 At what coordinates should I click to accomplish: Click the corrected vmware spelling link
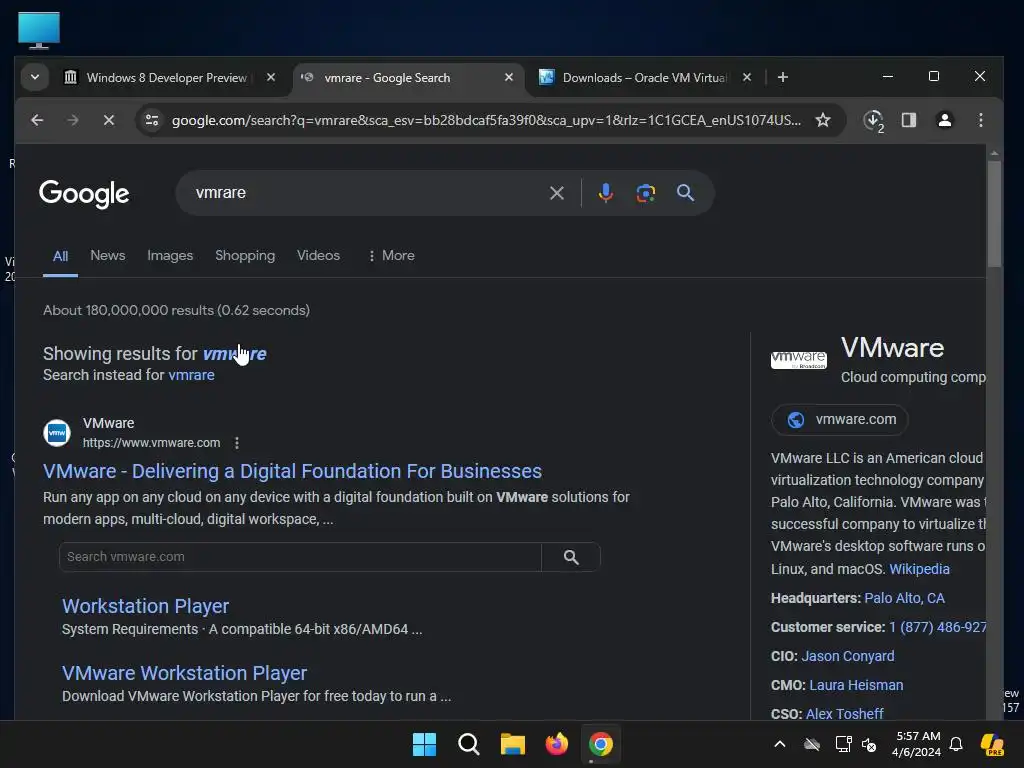(234, 354)
